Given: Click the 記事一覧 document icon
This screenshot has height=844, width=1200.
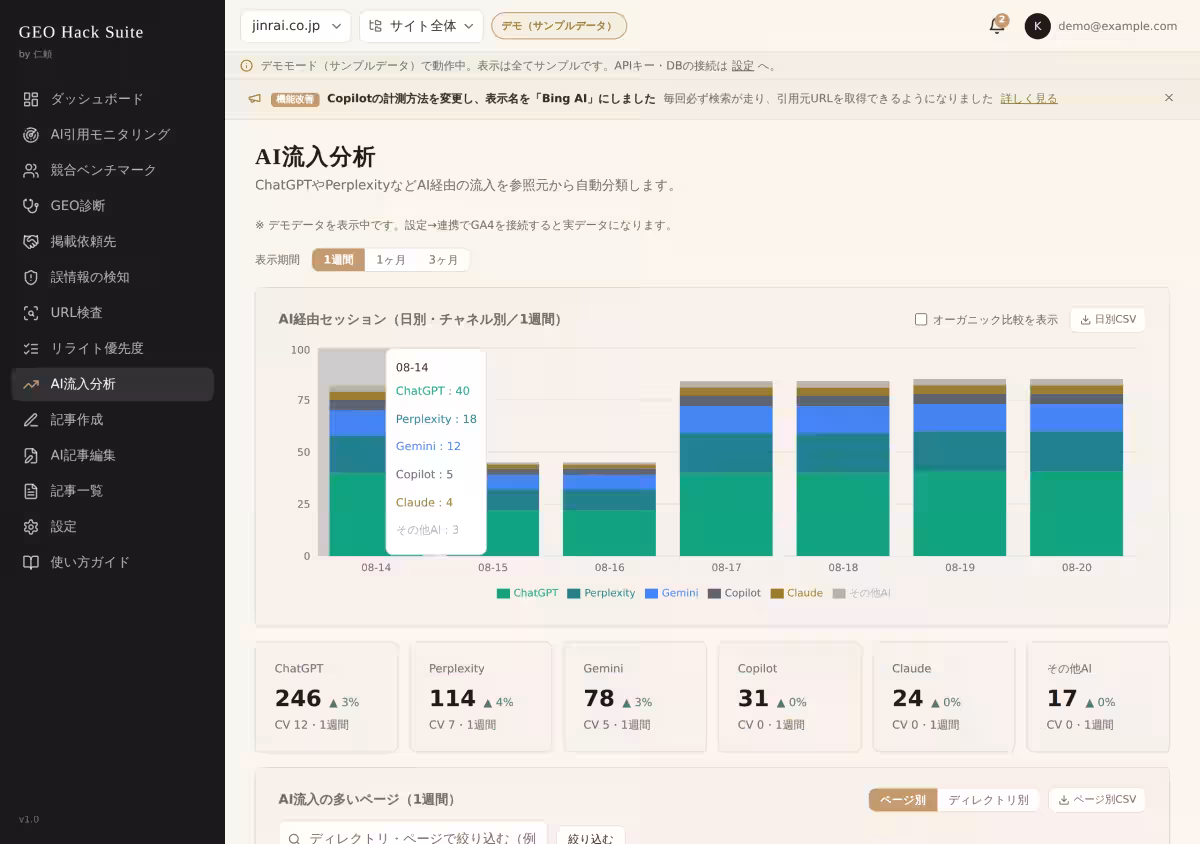Looking at the screenshot, I should point(31,491).
